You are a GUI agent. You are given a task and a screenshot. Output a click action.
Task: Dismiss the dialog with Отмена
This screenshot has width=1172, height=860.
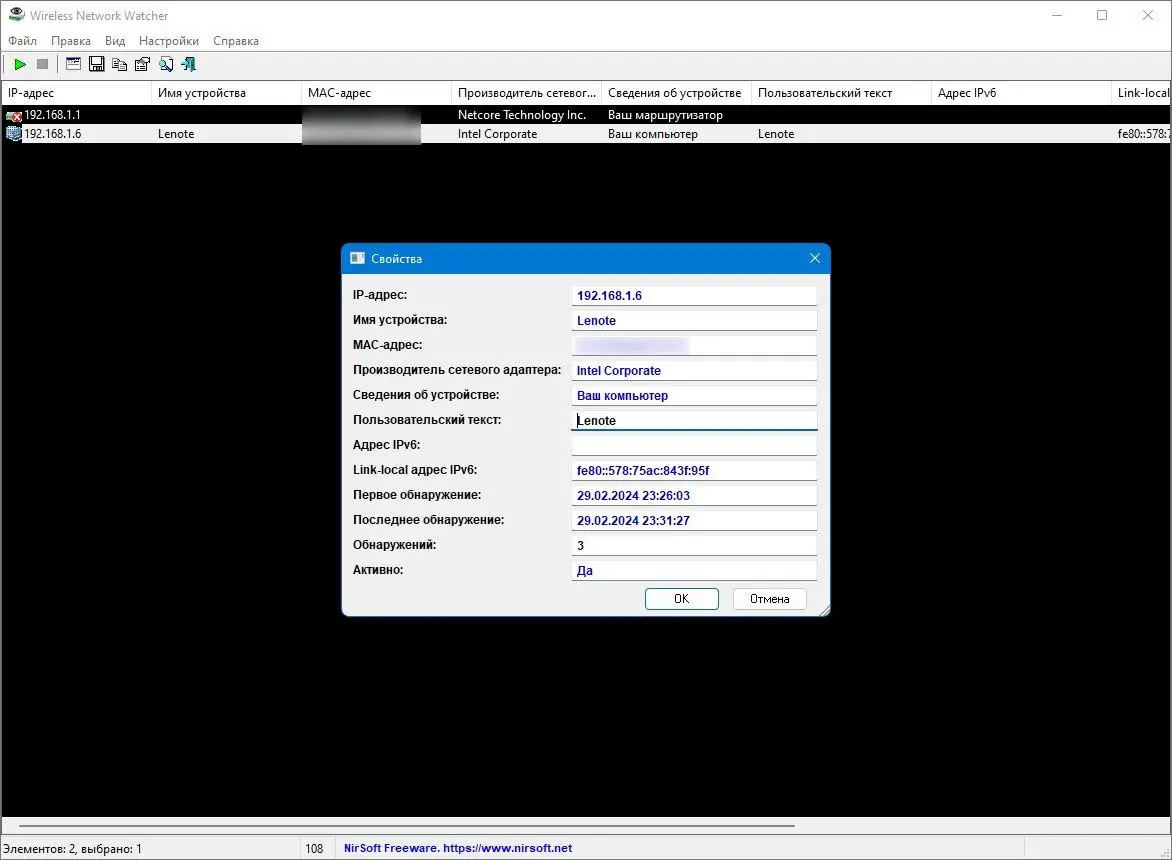pos(769,598)
